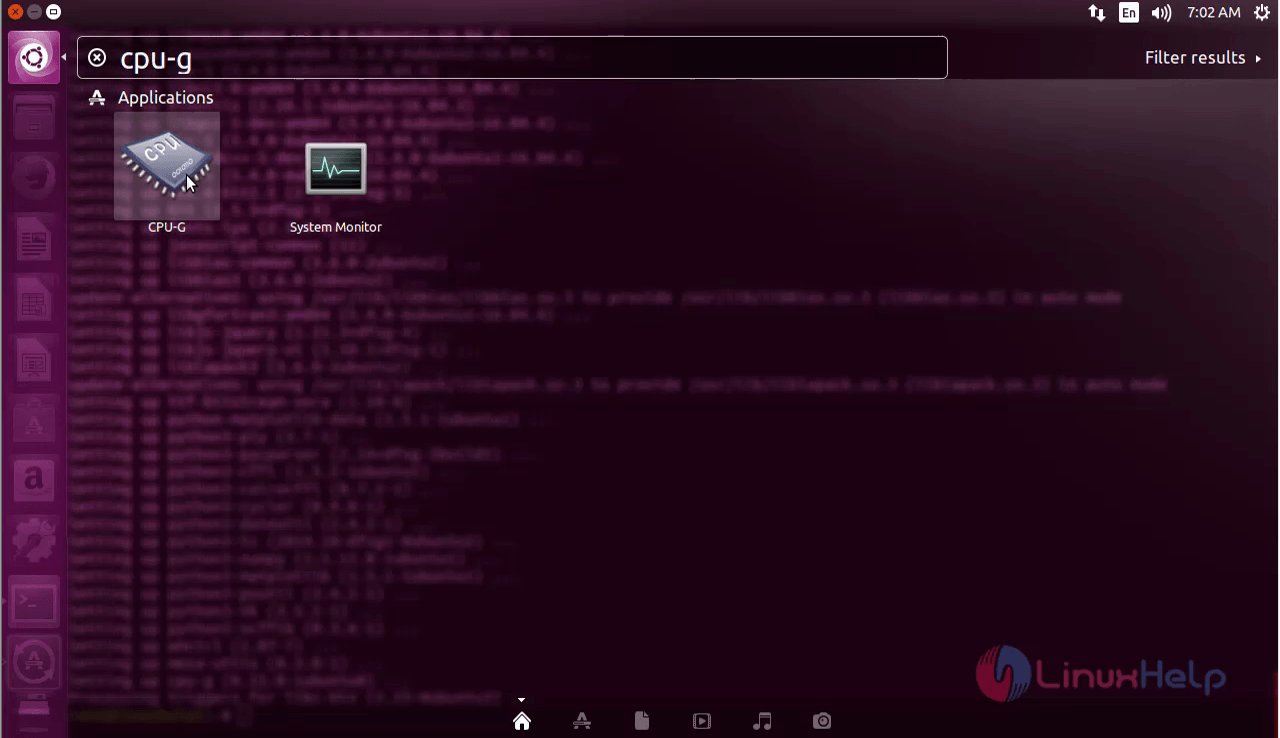1280x738 pixels.
Task: Open the En keyboard layout indicator
Action: tap(1129, 13)
